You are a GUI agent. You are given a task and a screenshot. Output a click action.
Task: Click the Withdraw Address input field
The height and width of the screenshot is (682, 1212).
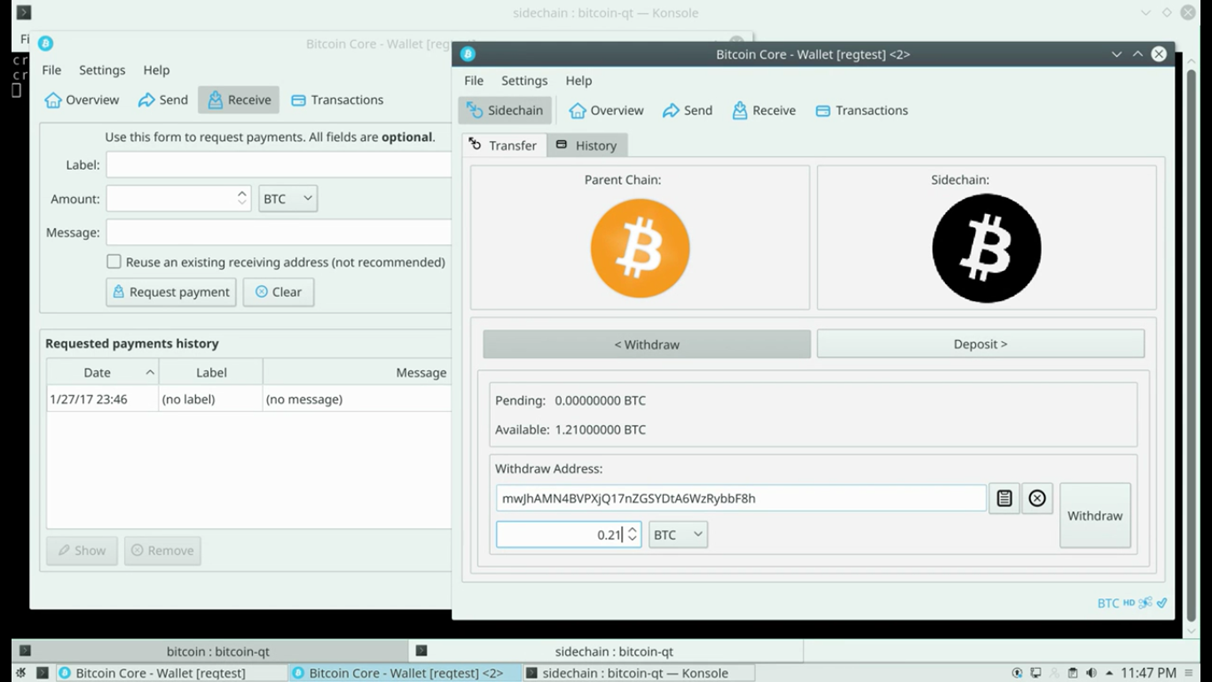pos(741,498)
